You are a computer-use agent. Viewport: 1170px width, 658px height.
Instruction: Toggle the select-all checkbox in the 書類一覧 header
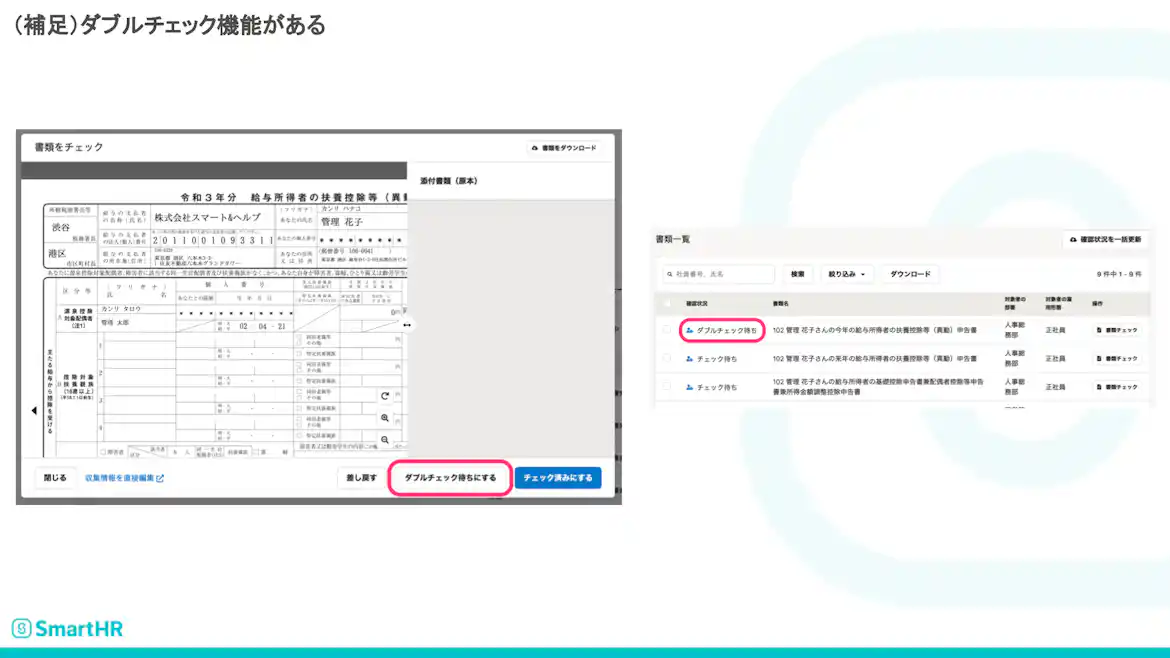pos(665,302)
